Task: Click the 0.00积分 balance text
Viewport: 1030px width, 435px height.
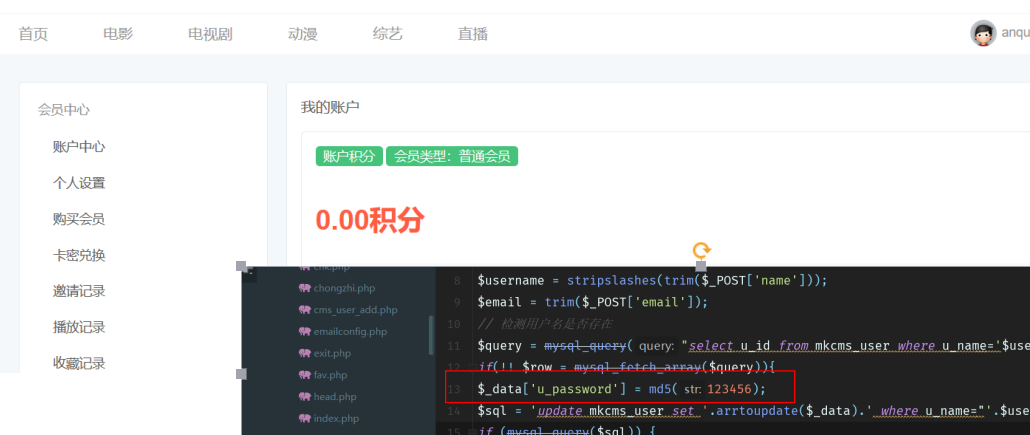Action: pyautogui.click(x=370, y=220)
